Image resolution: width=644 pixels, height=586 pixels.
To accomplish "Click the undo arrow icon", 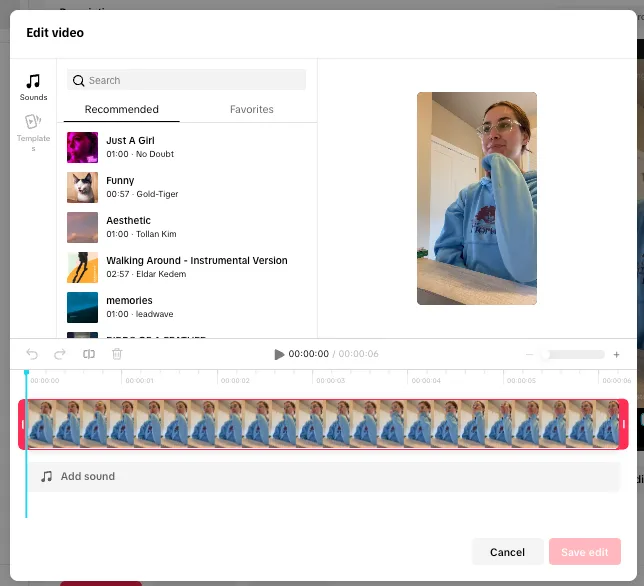I will coord(32,354).
